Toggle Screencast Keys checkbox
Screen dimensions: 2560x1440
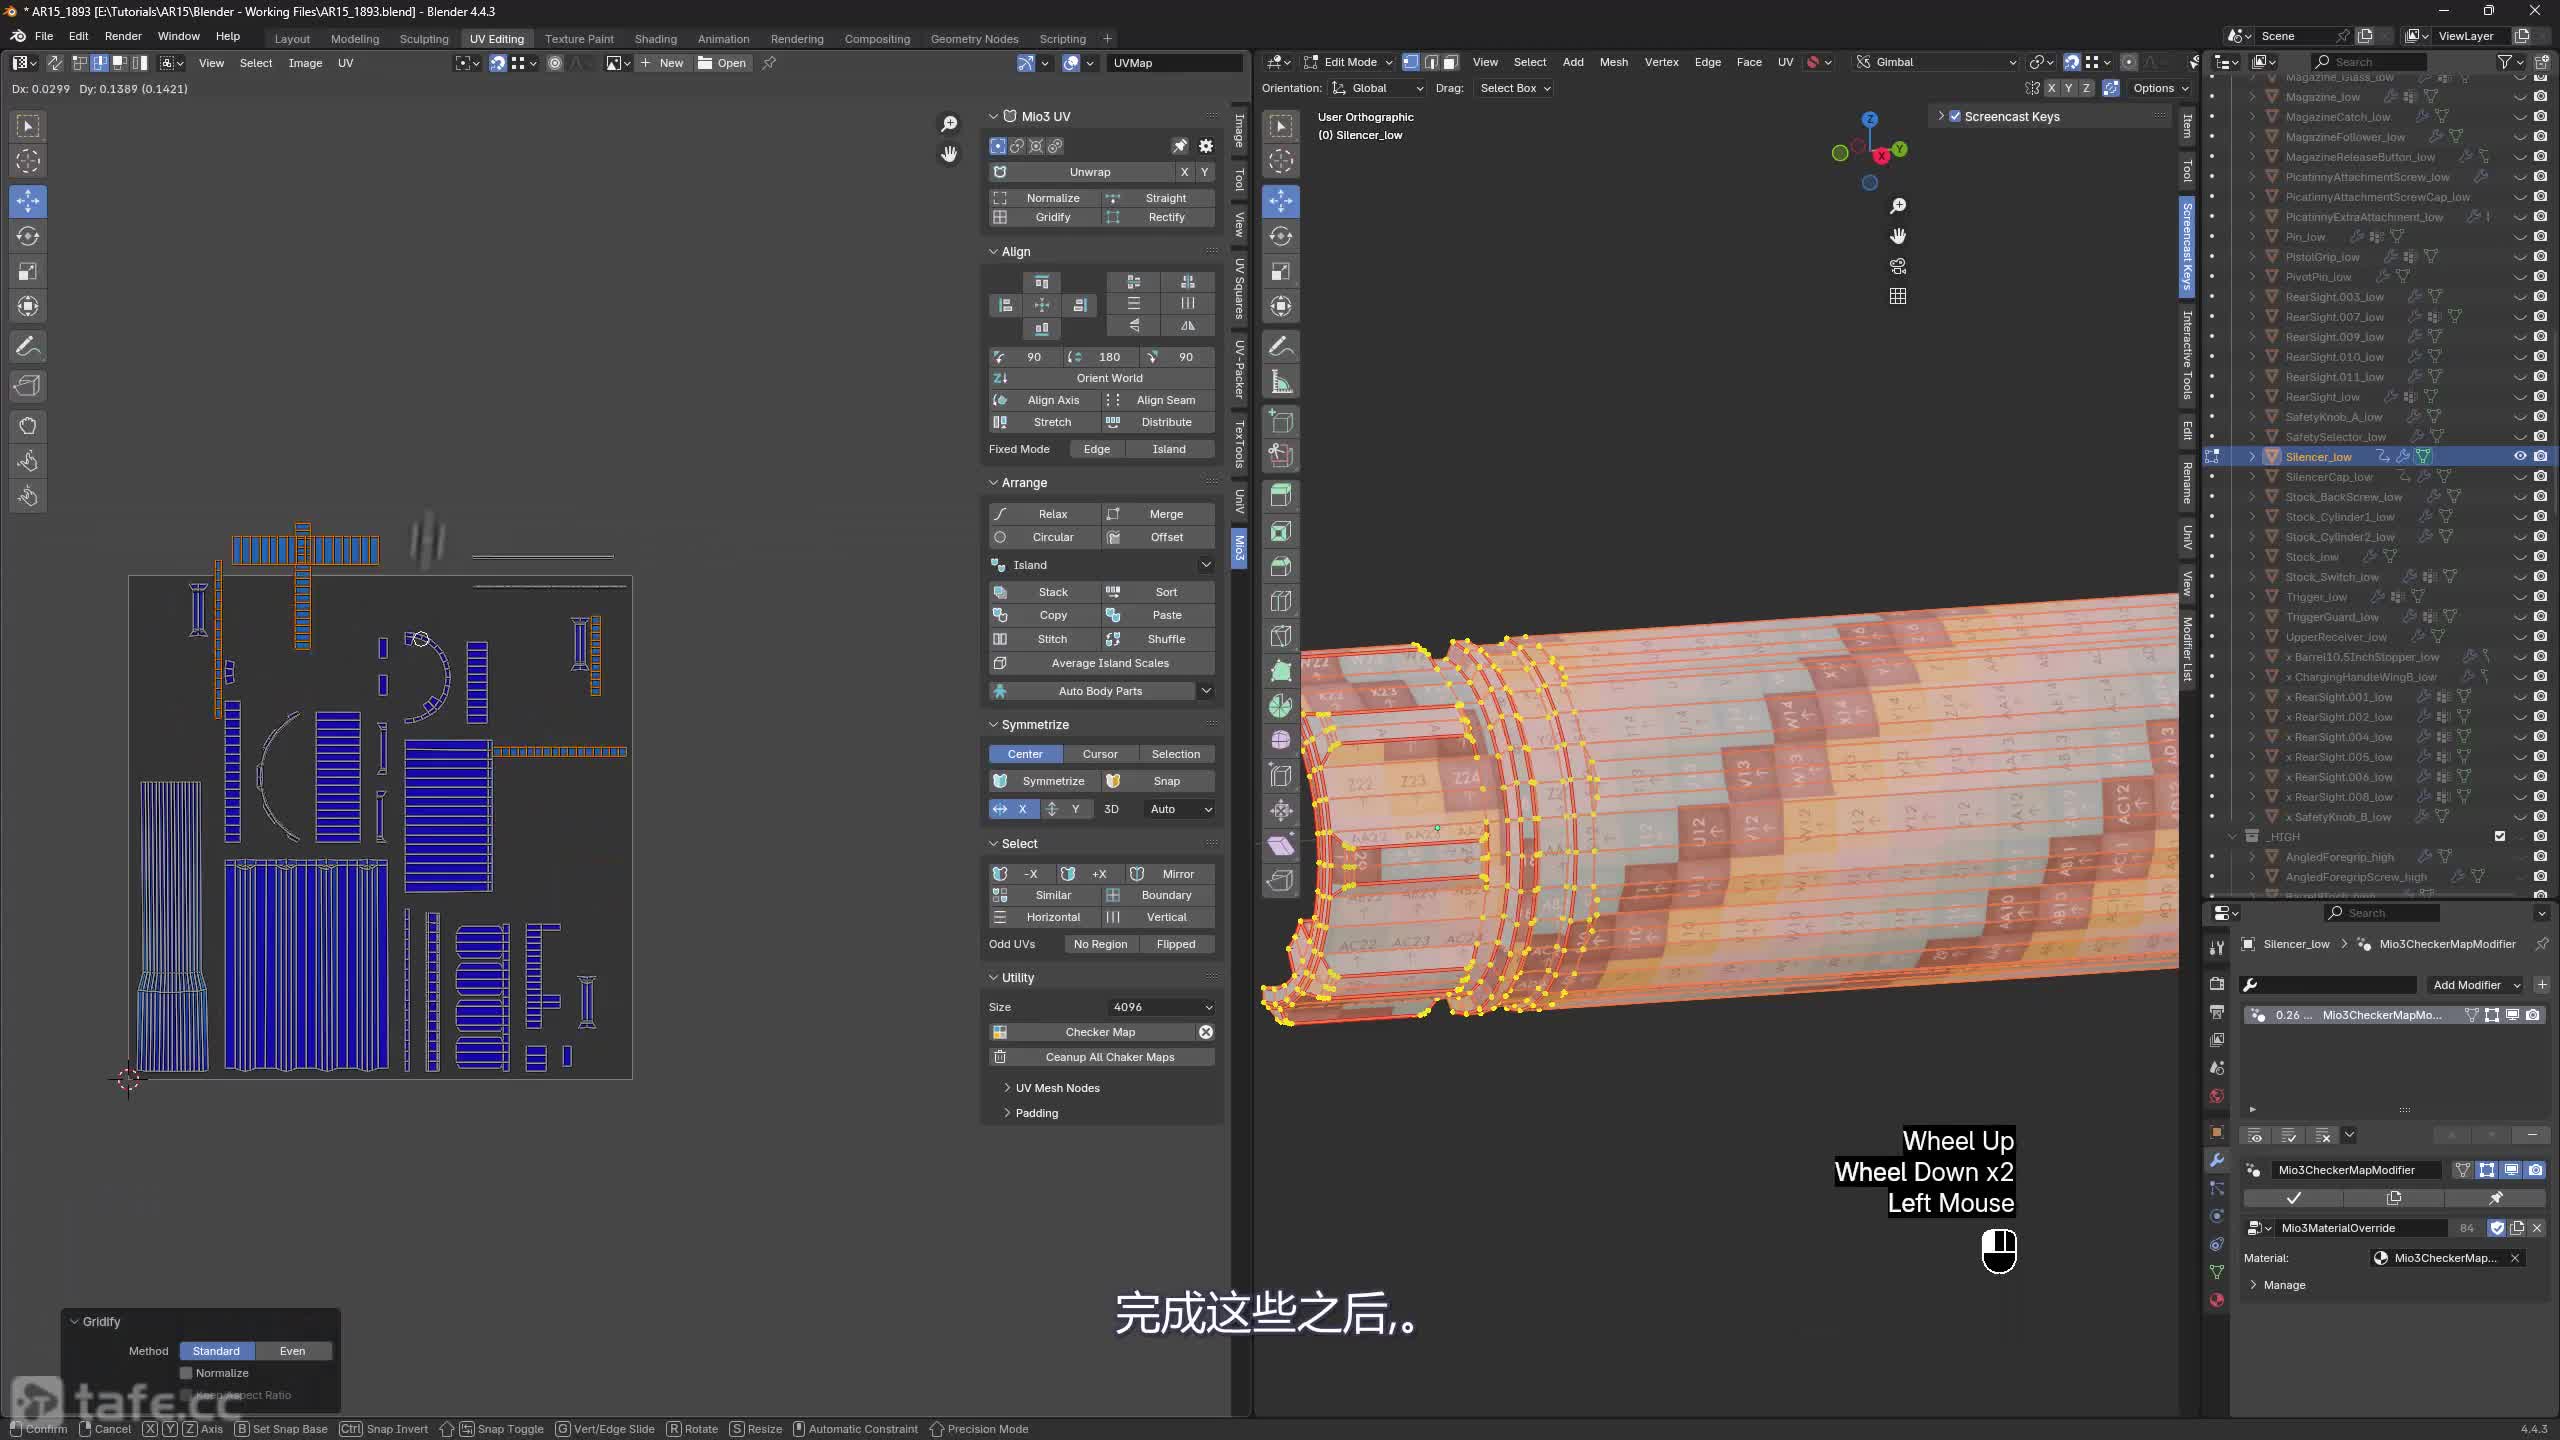tap(1955, 117)
